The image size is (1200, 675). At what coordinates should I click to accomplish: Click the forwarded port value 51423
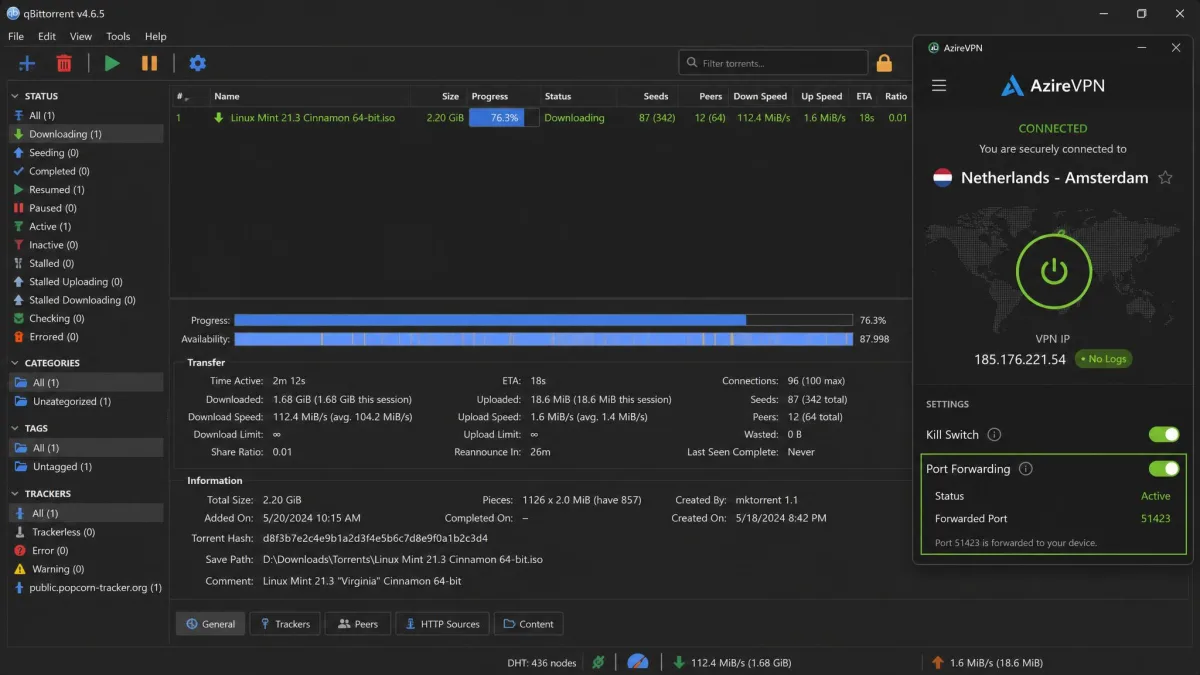pyautogui.click(x=1155, y=519)
